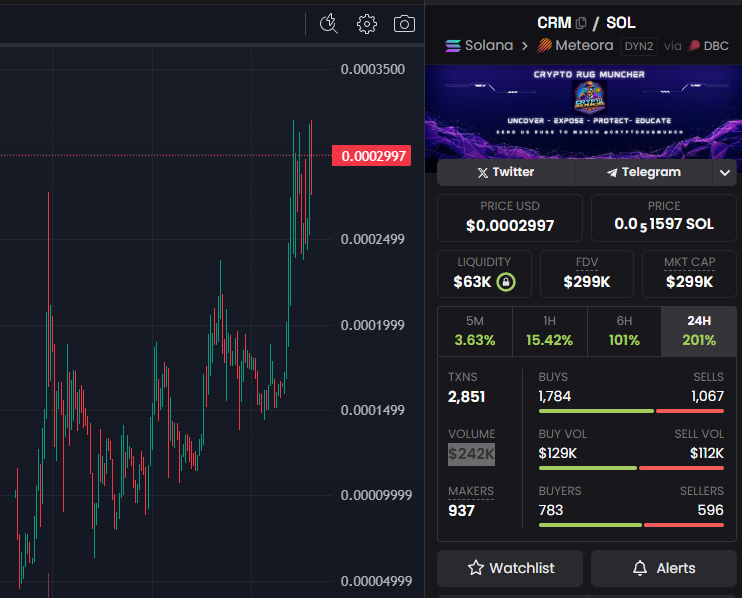Click the BUYERS count 783

coord(551,510)
